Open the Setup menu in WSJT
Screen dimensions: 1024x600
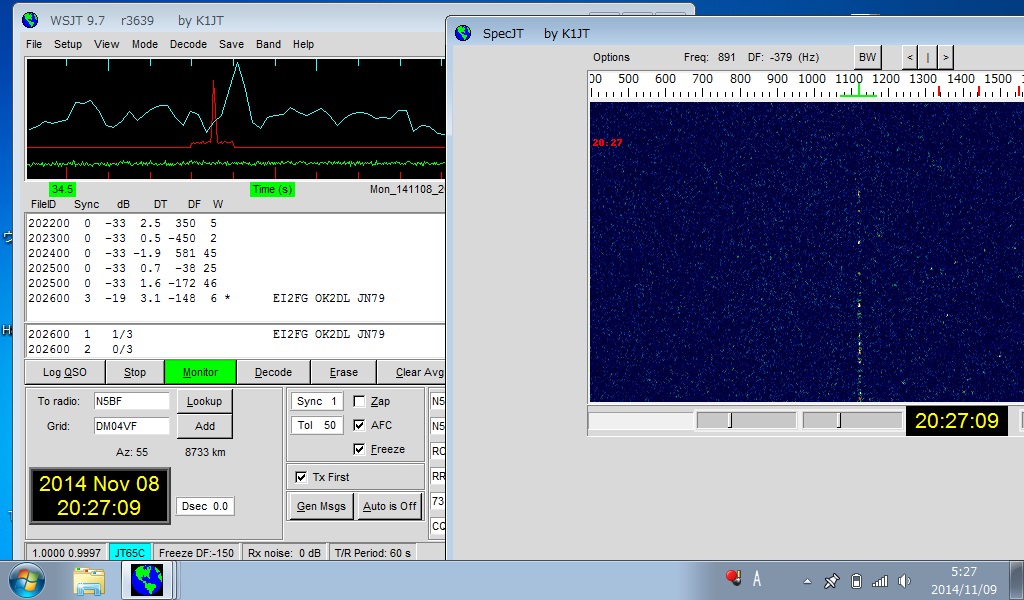click(68, 44)
